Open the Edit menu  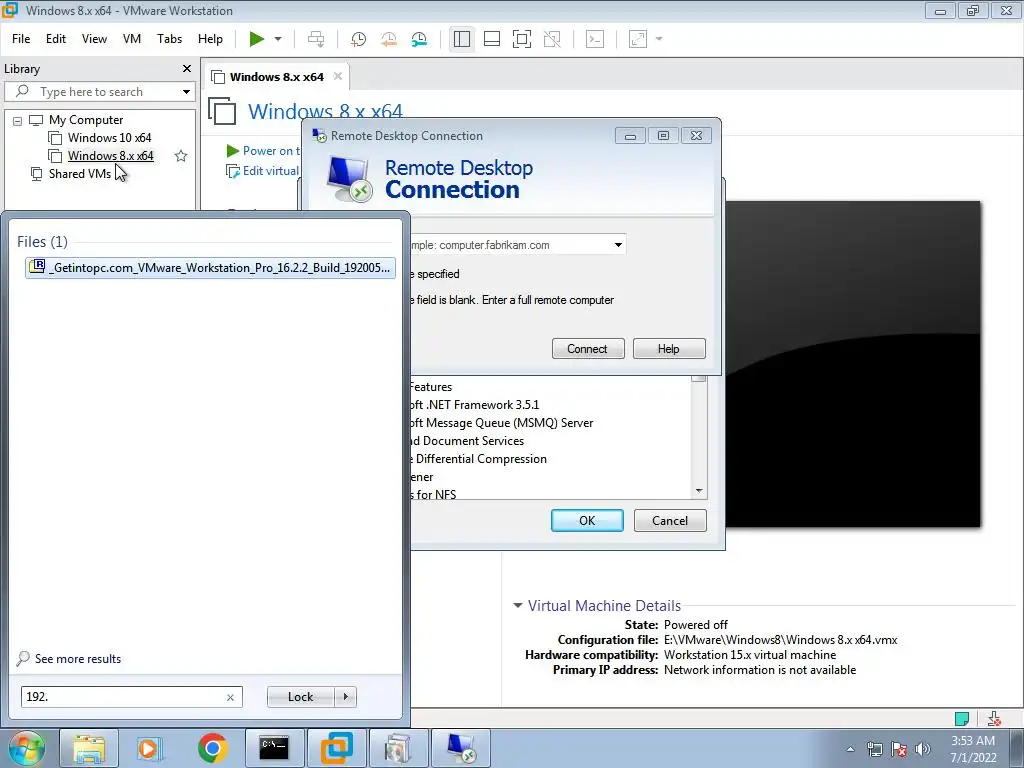tap(56, 39)
